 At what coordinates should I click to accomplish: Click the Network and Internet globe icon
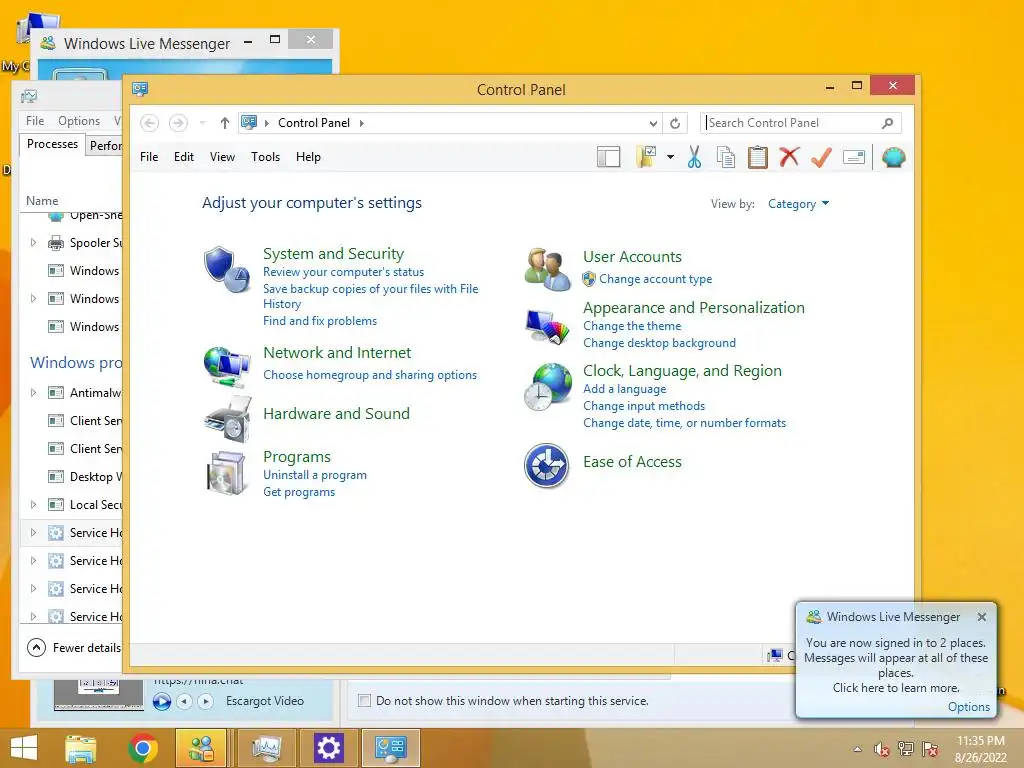click(227, 367)
